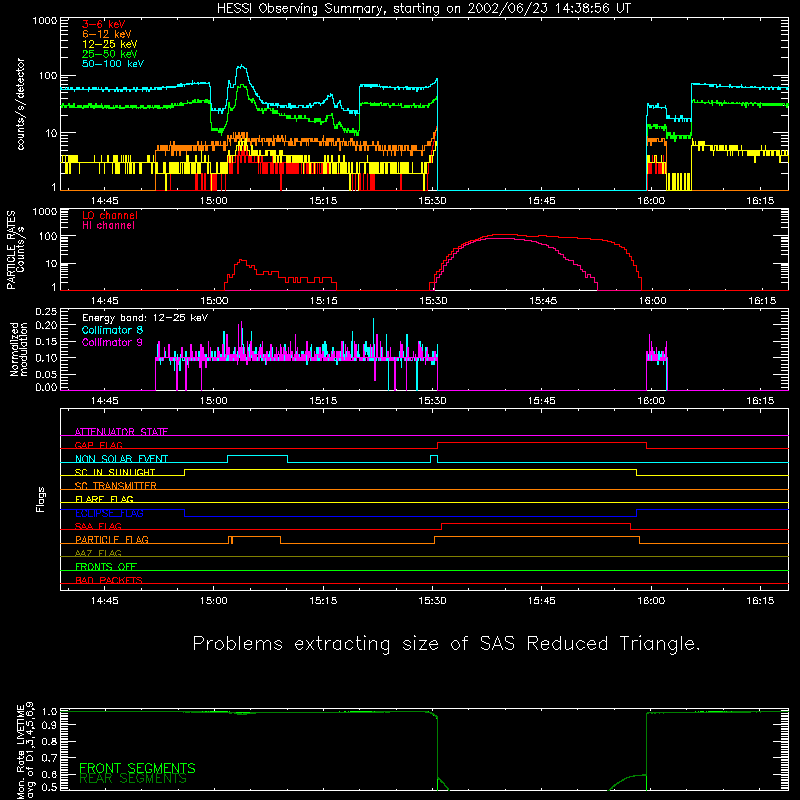Viewport: 800px width, 800px height.
Task: Click the 15:00 time label under particle rates panel
Action: click(214, 301)
